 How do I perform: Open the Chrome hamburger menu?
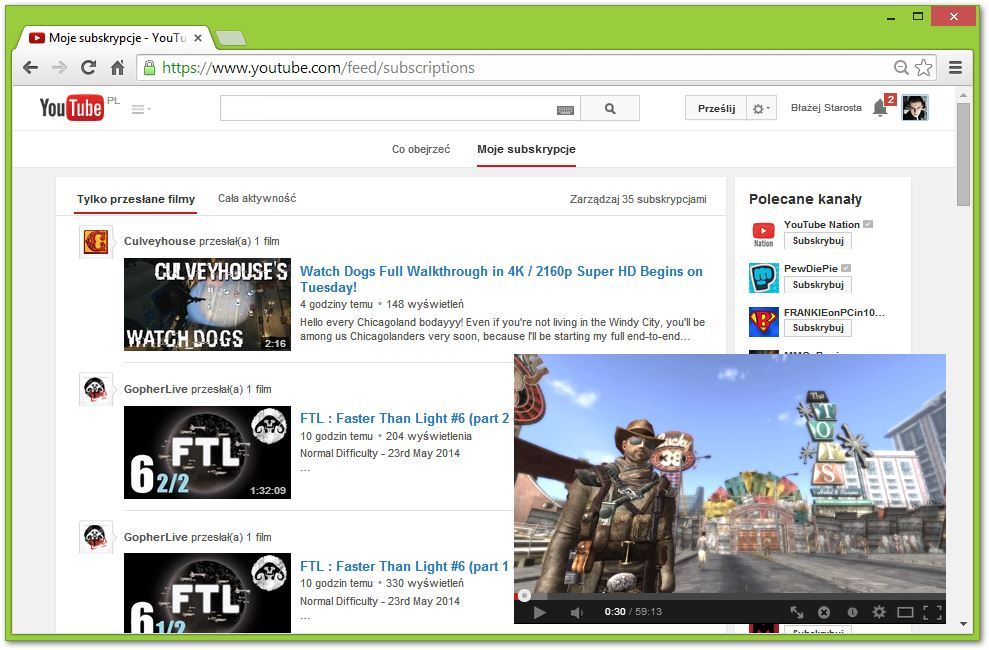tap(955, 67)
